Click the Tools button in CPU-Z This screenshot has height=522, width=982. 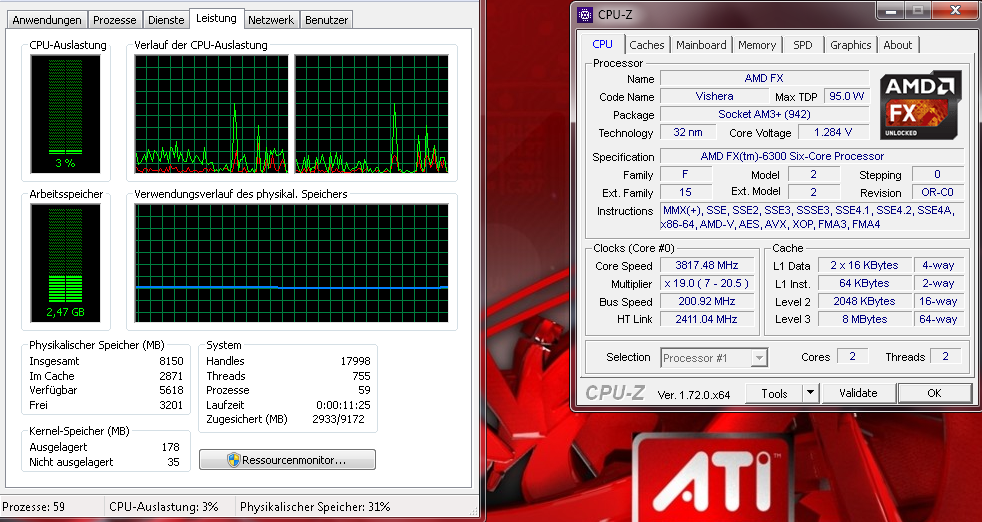point(774,393)
